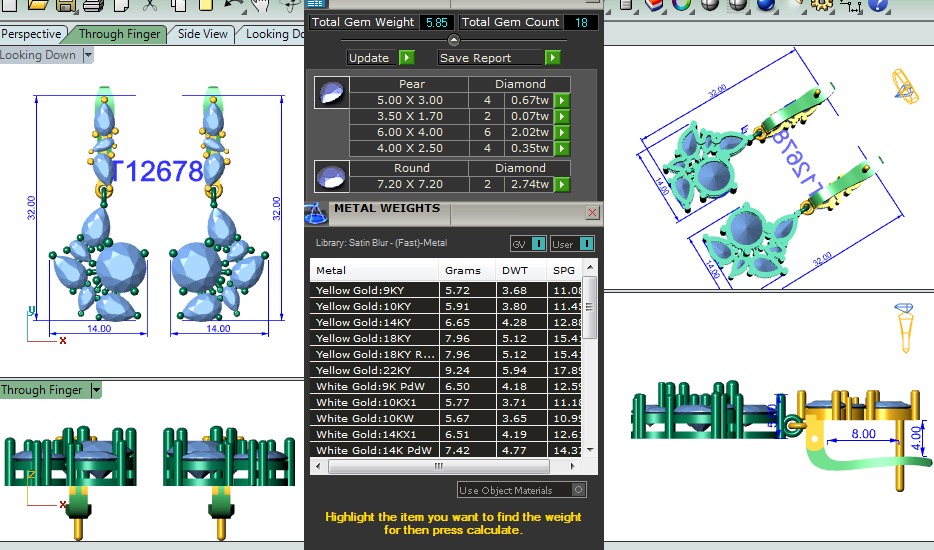Click the Undo arrow icon

(233, 5)
